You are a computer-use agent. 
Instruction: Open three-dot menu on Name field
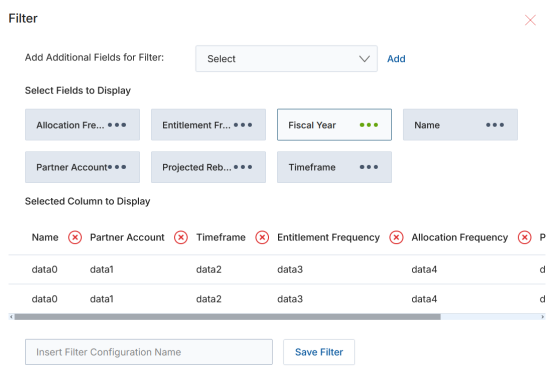pyautogui.click(x=495, y=125)
